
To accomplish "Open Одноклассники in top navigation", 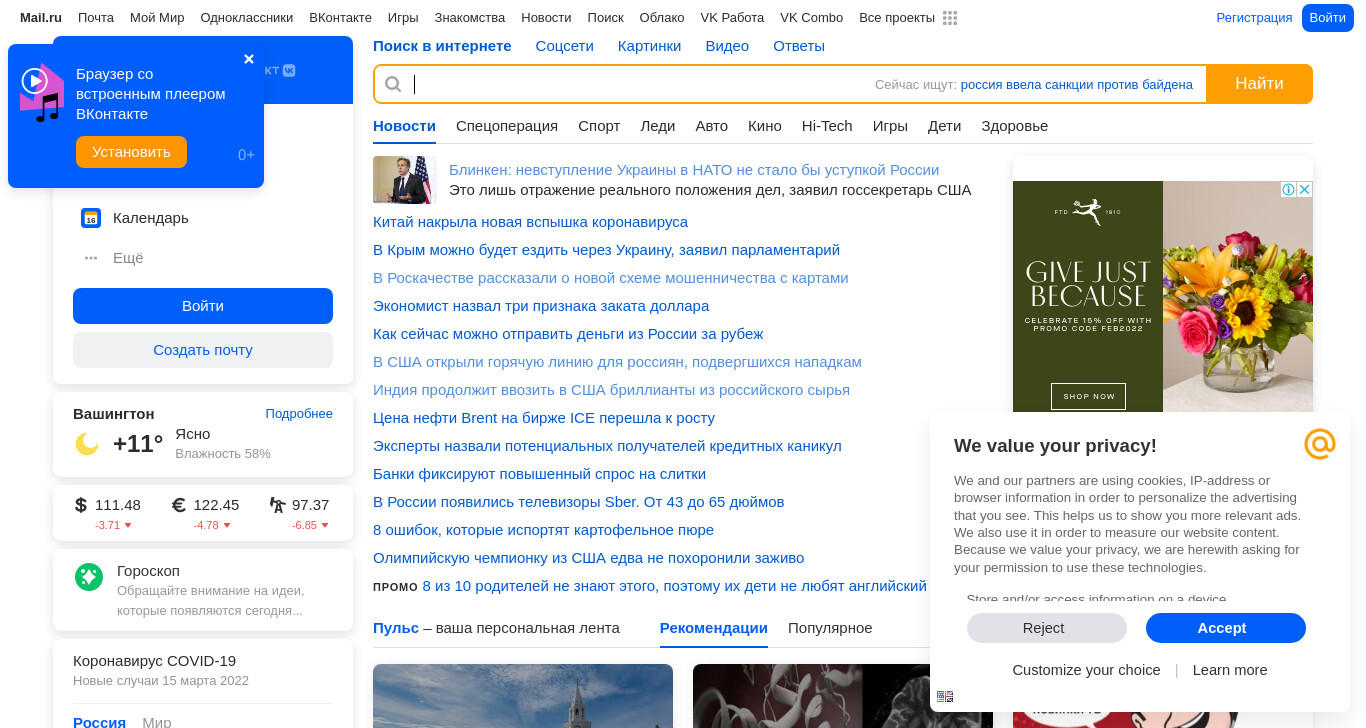I will point(247,18).
